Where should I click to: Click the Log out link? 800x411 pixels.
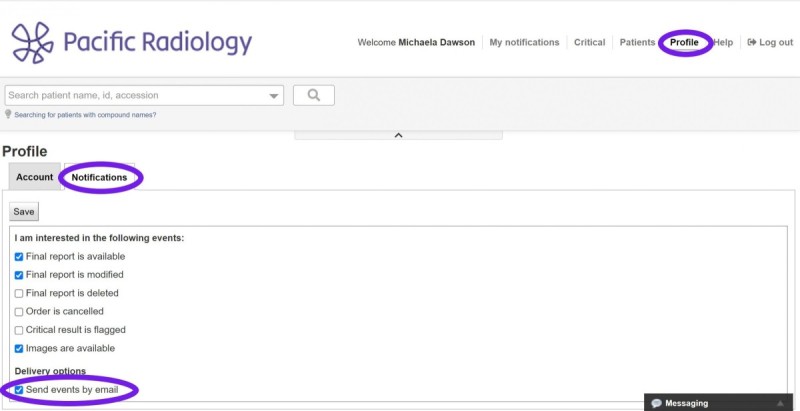tap(770, 42)
